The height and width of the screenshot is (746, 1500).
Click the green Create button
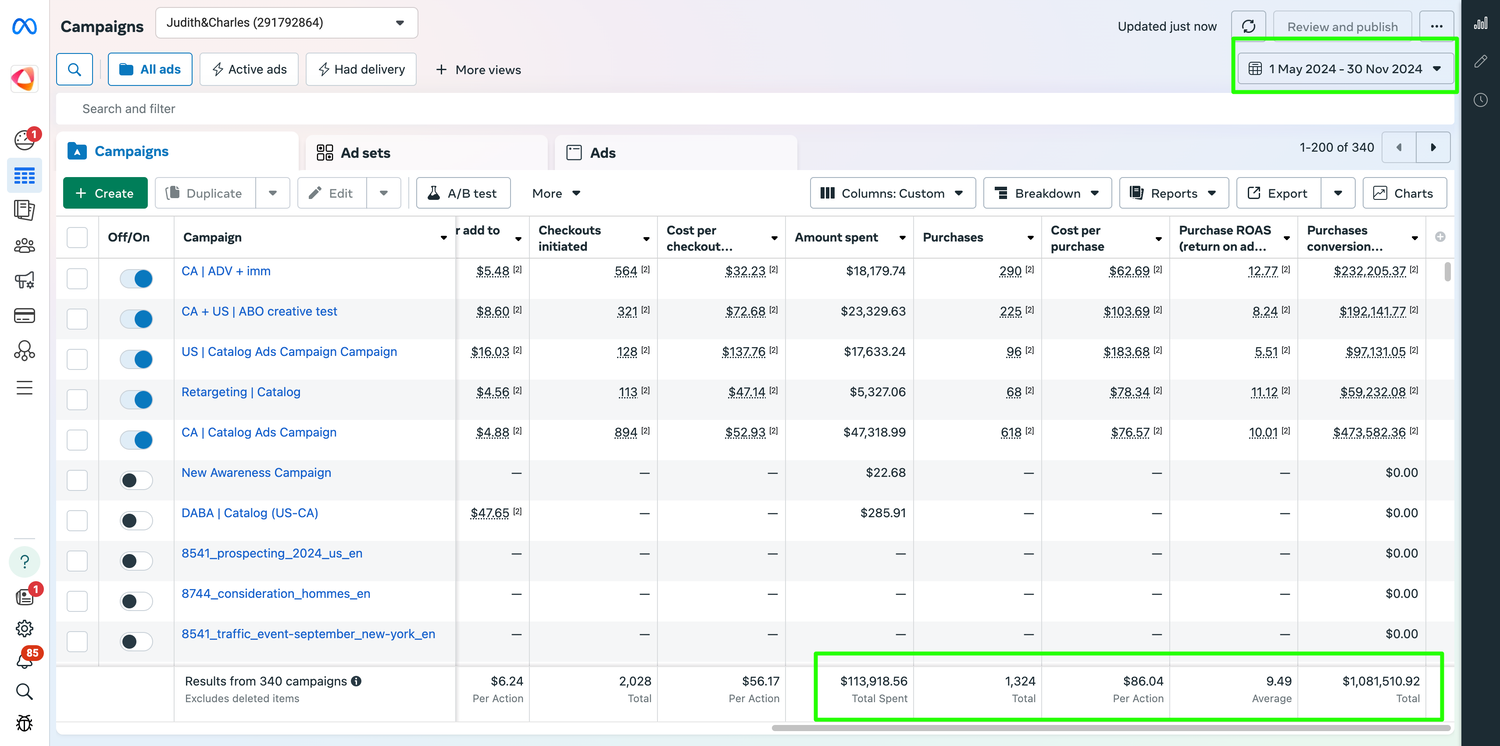(x=105, y=193)
